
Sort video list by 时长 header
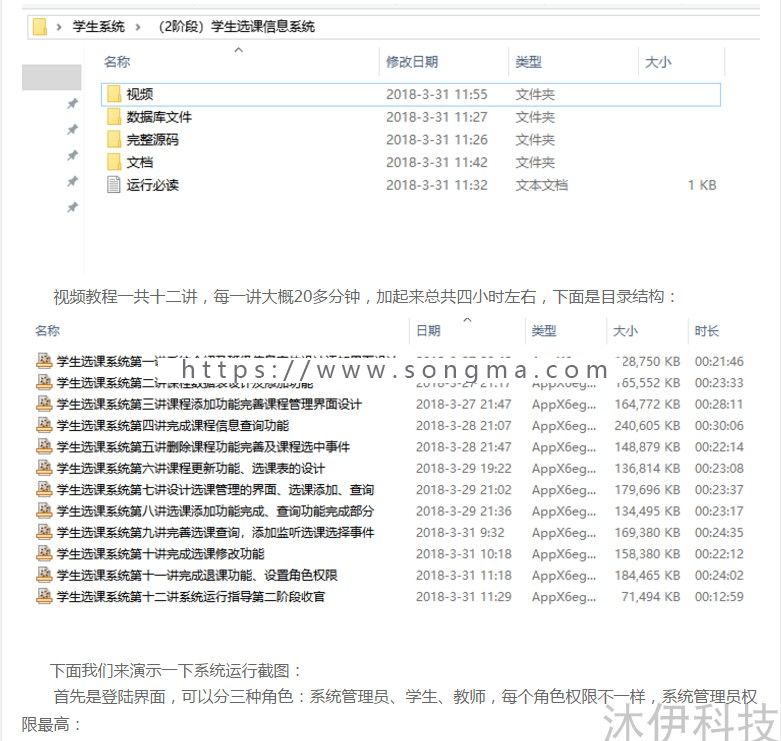[x=707, y=331]
